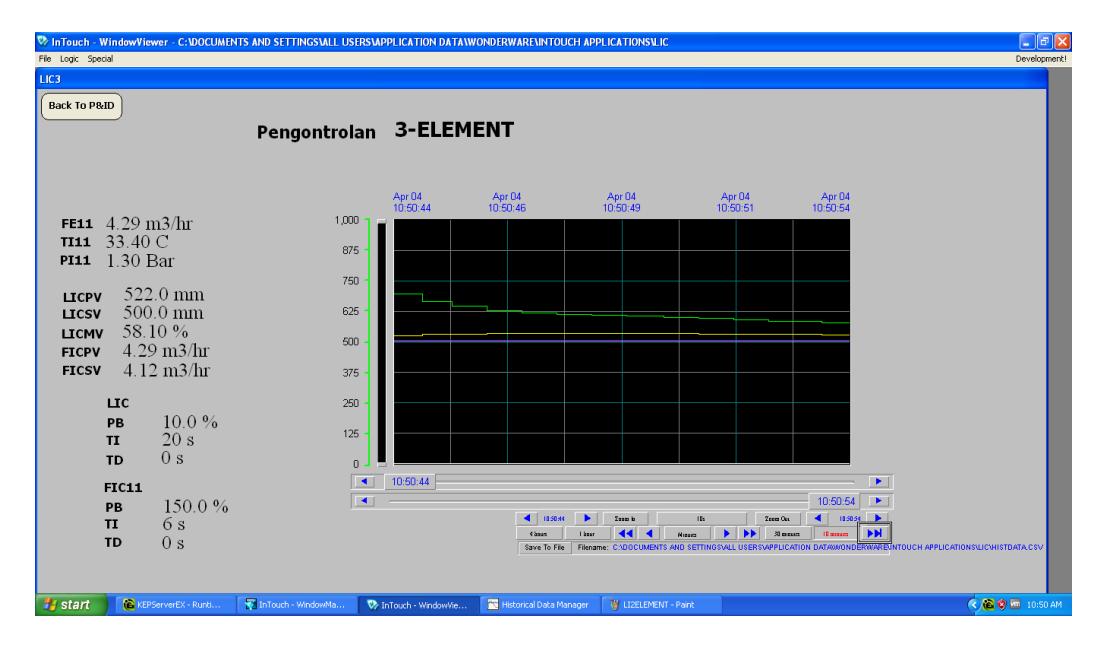Open the Logic menu
The width and height of the screenshot is (1104, 647).
(69, 59)
